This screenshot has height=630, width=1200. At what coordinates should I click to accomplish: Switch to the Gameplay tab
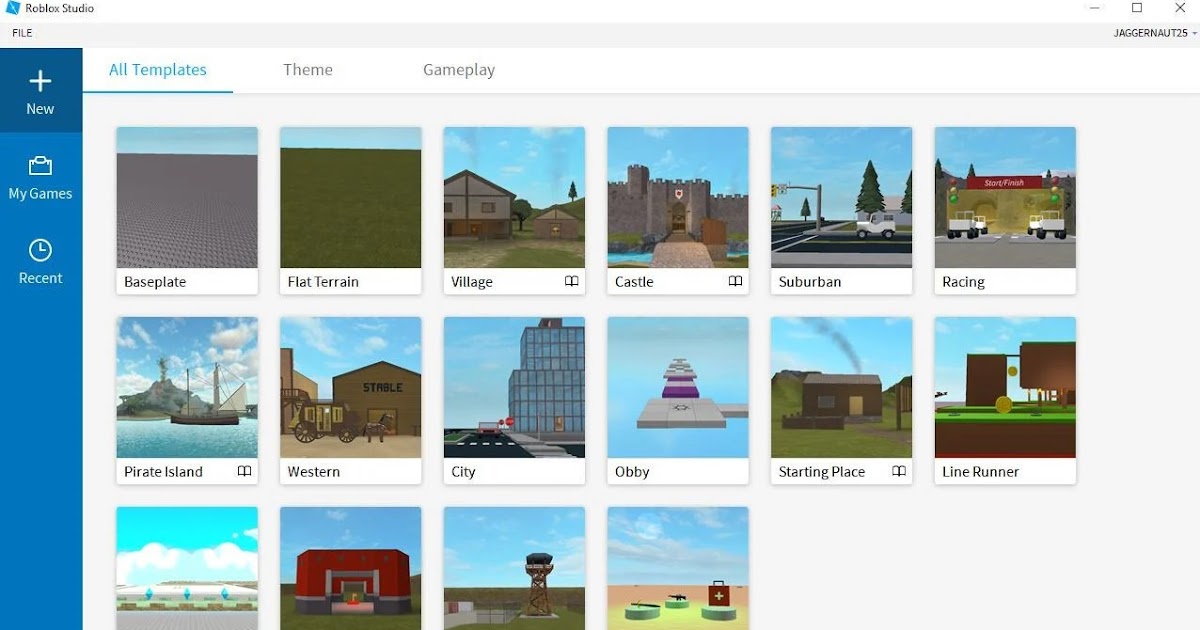pos(459,70)
